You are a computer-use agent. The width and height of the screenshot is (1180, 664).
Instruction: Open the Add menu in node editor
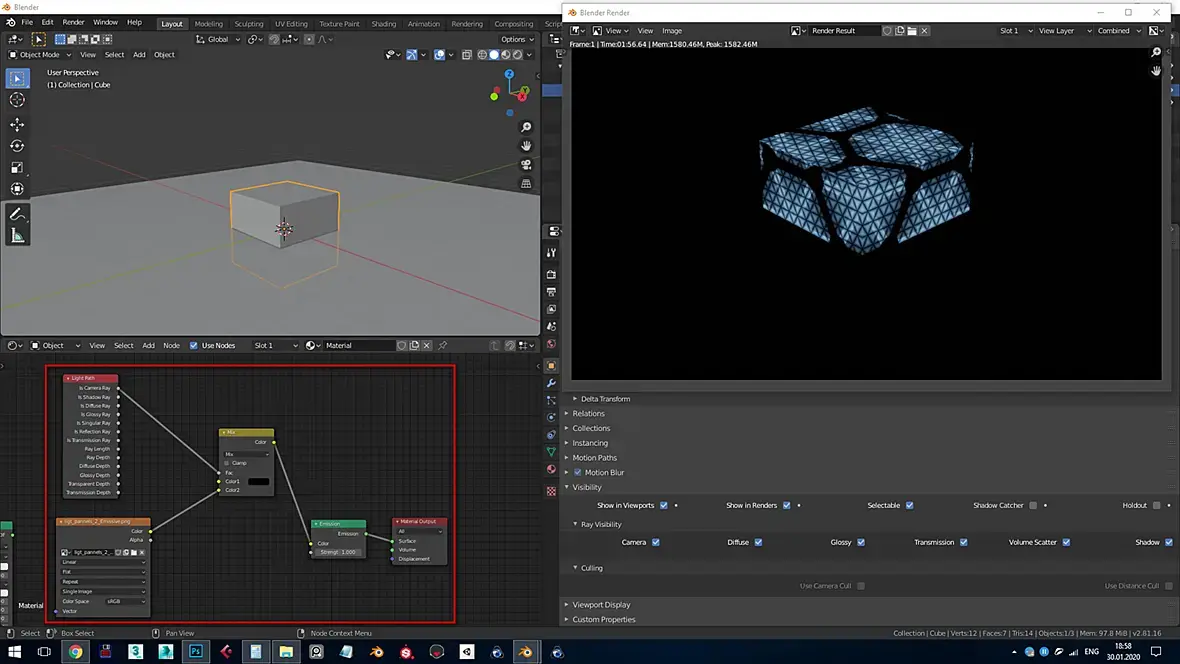[148, 346]
